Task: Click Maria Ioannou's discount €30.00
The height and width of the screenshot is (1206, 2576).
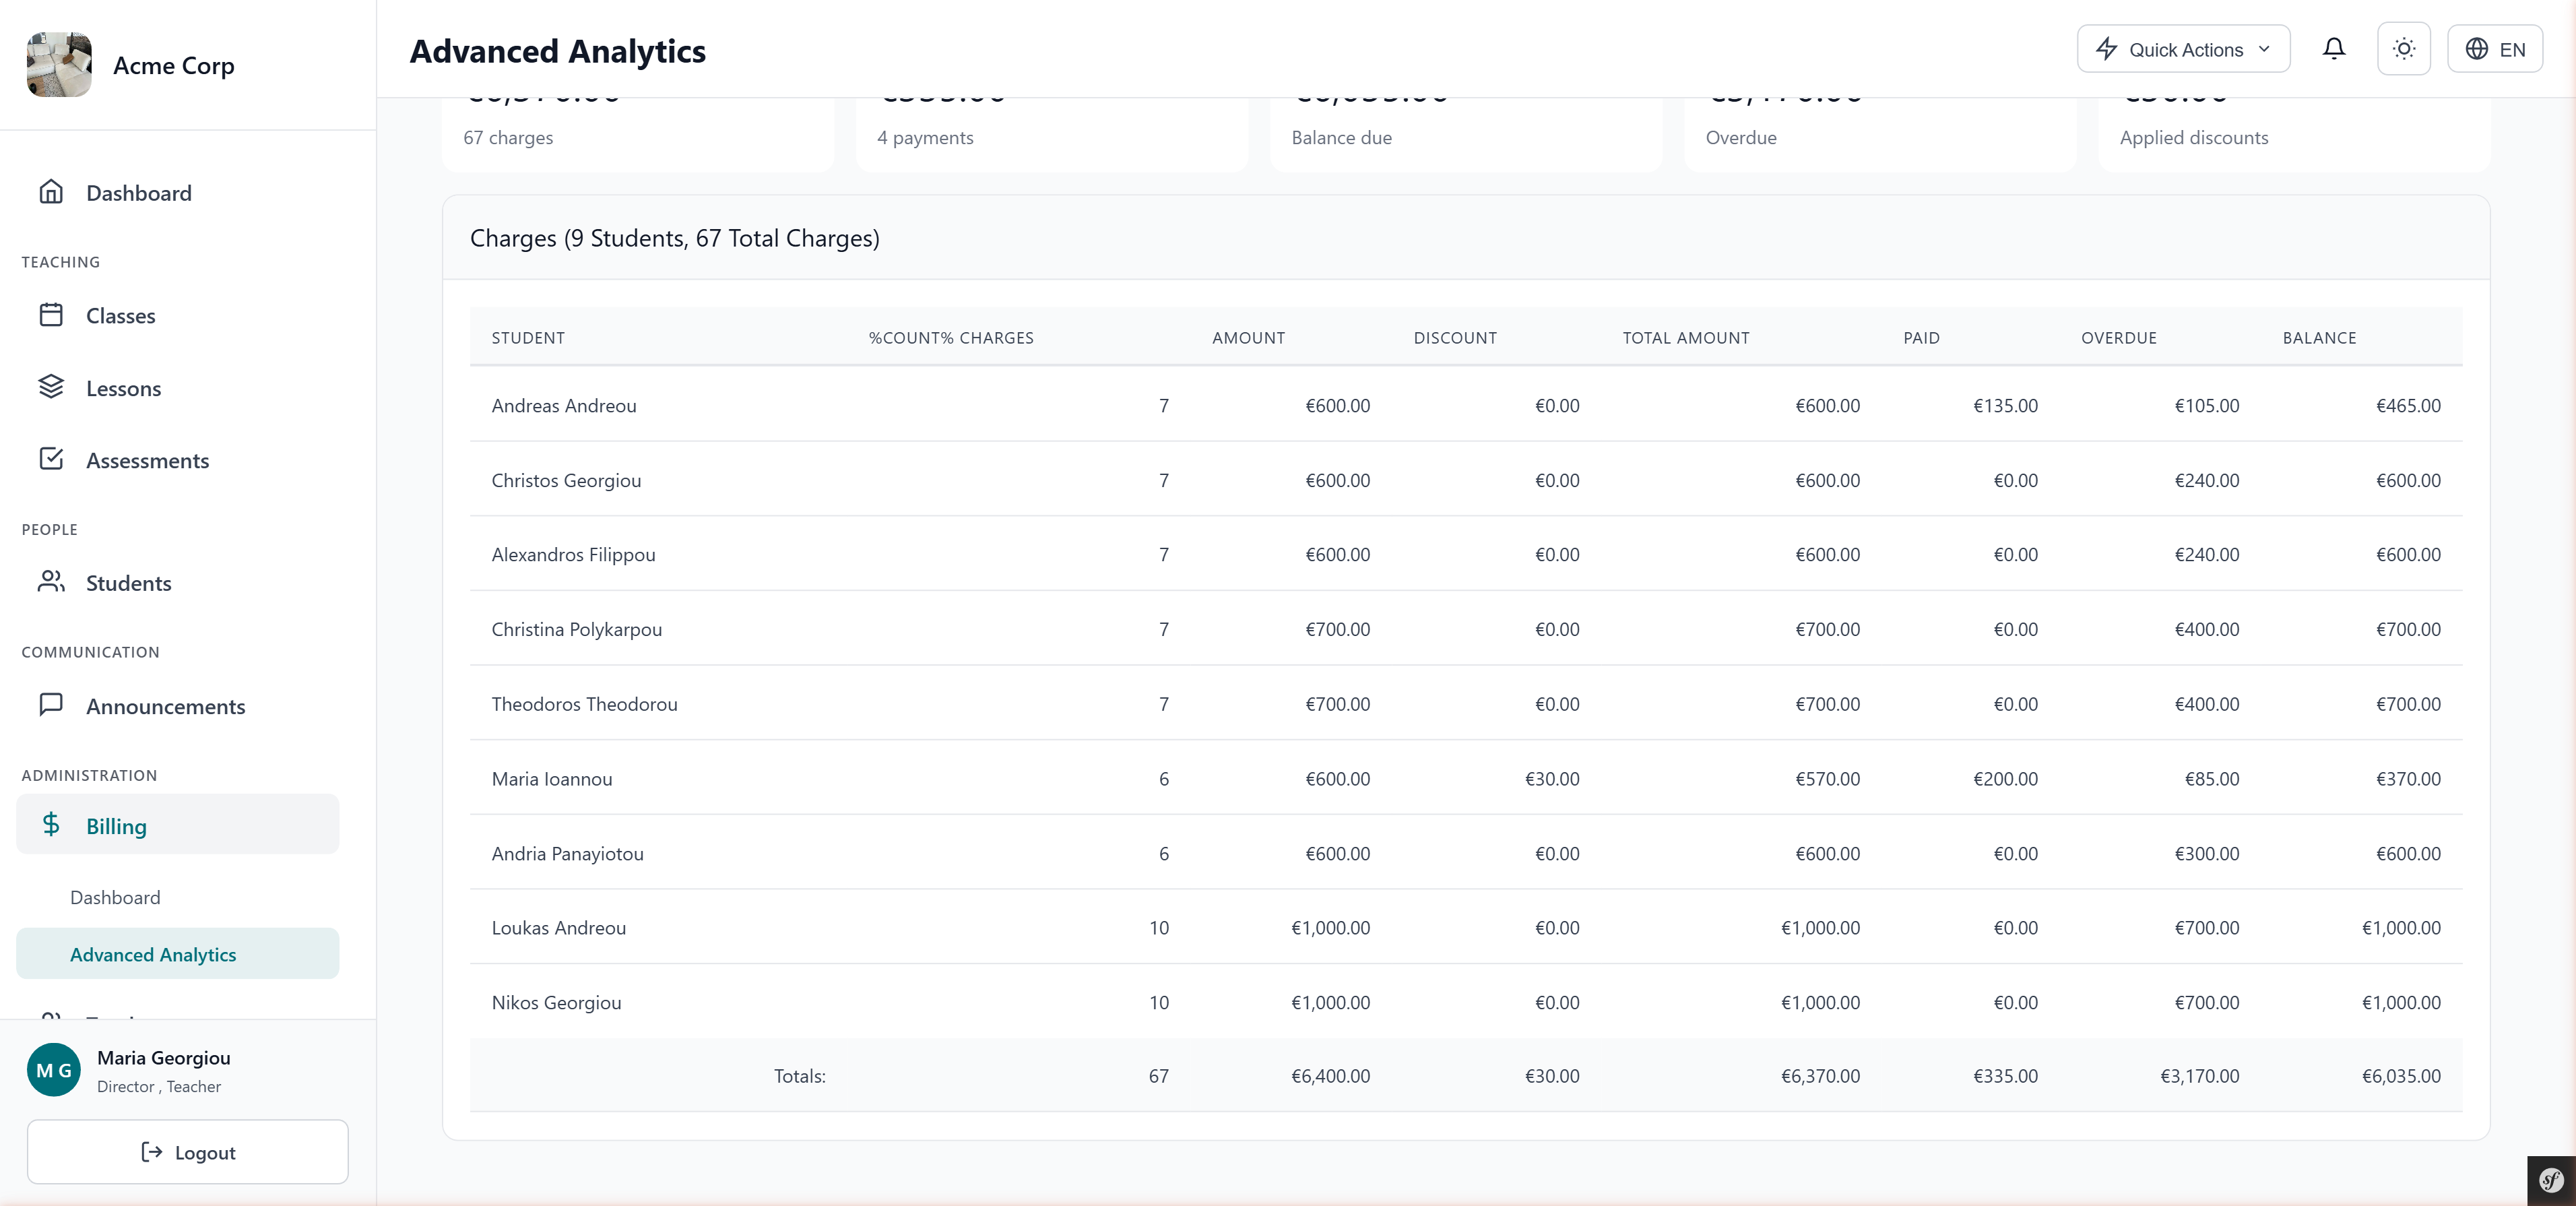Action: pyautogui.click(x=1552, y=778)
